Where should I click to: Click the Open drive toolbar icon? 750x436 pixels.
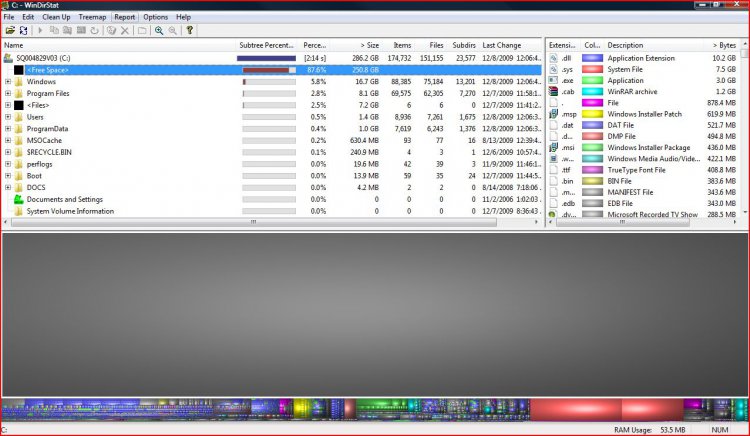(x=10, y=31)
